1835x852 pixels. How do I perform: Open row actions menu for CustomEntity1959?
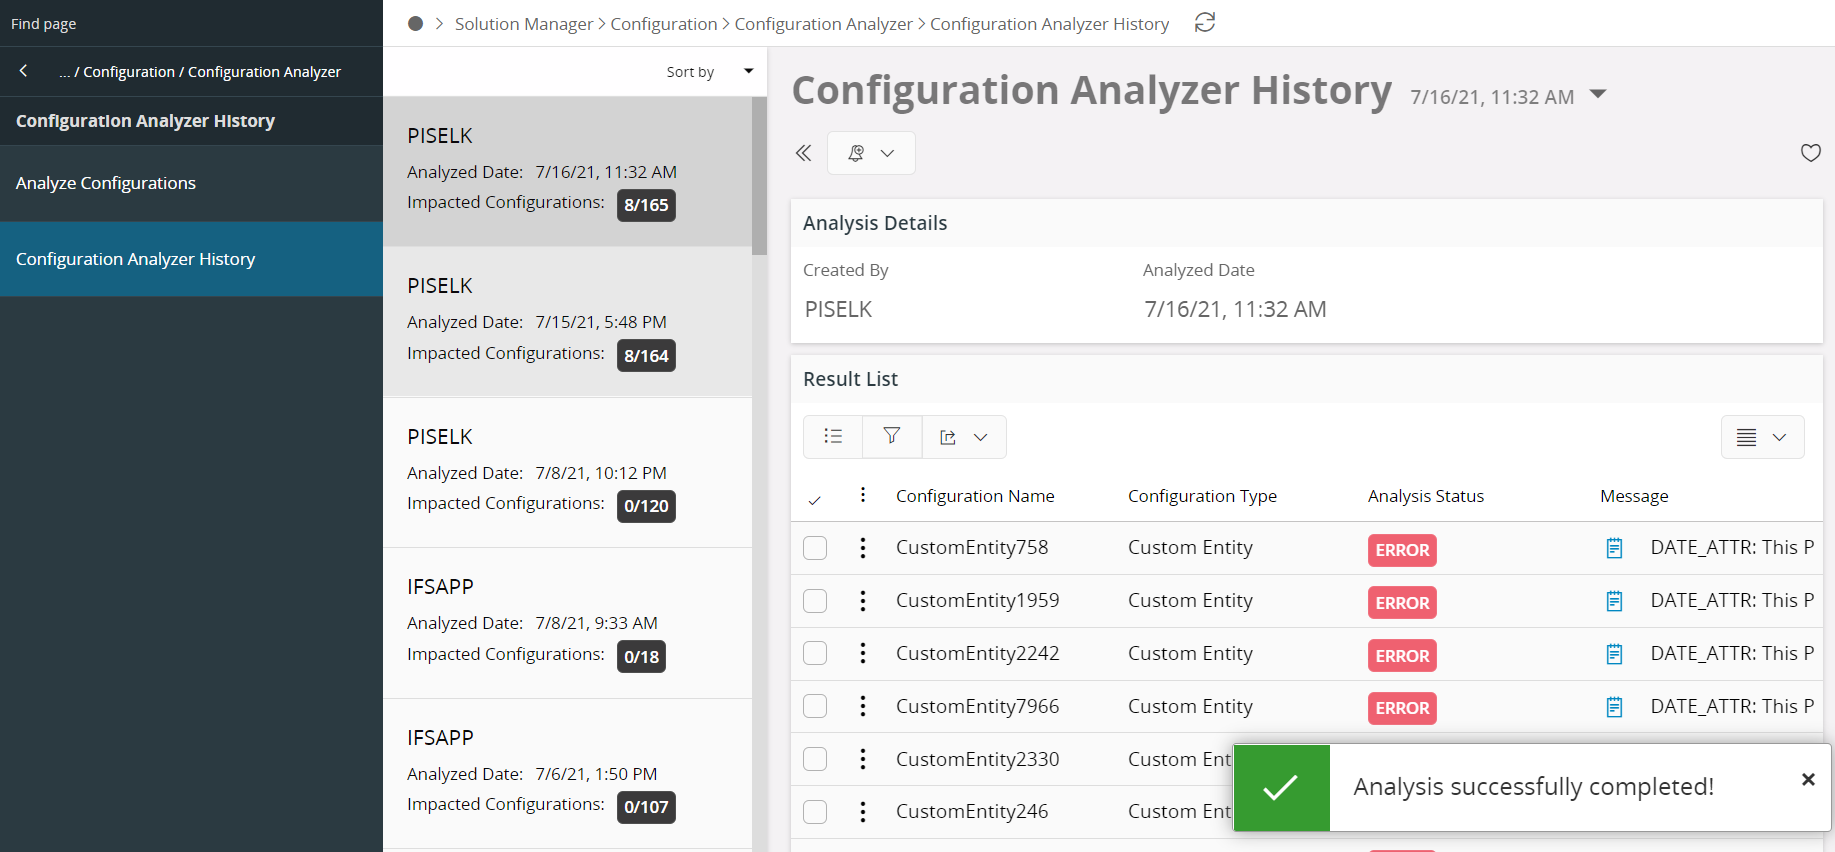tap(863, 601)
